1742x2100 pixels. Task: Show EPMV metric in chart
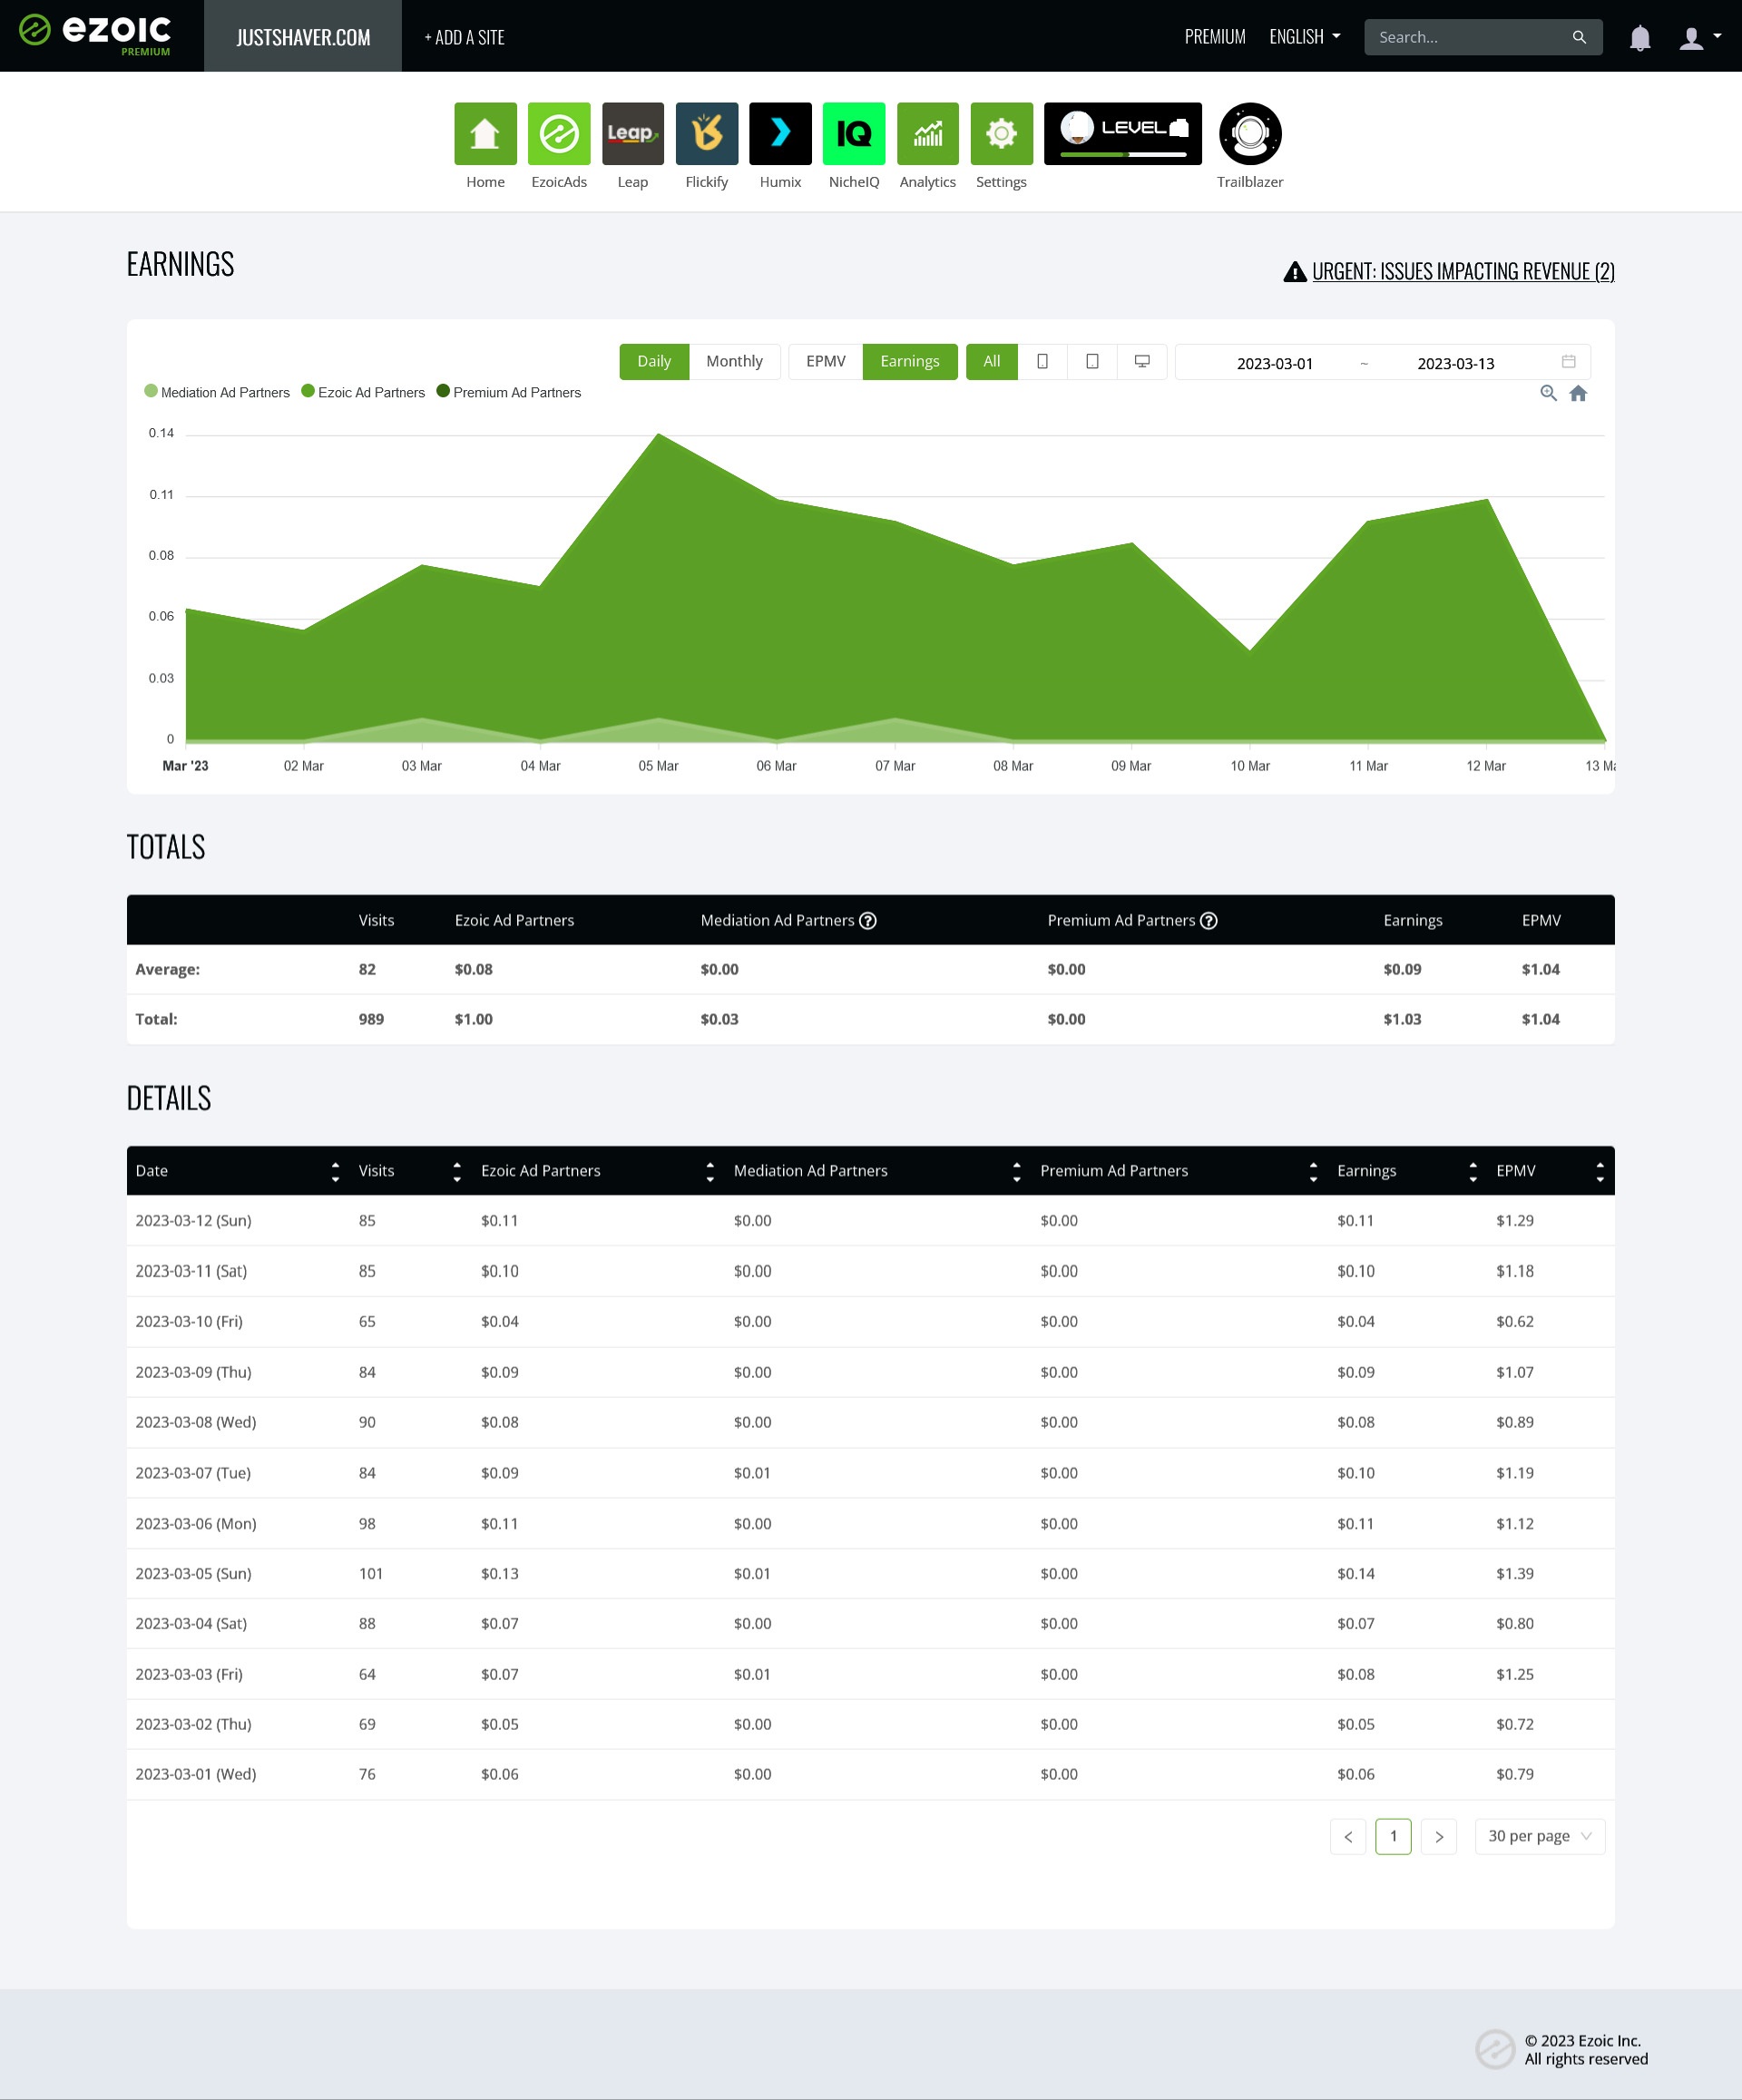coord(826,361)
